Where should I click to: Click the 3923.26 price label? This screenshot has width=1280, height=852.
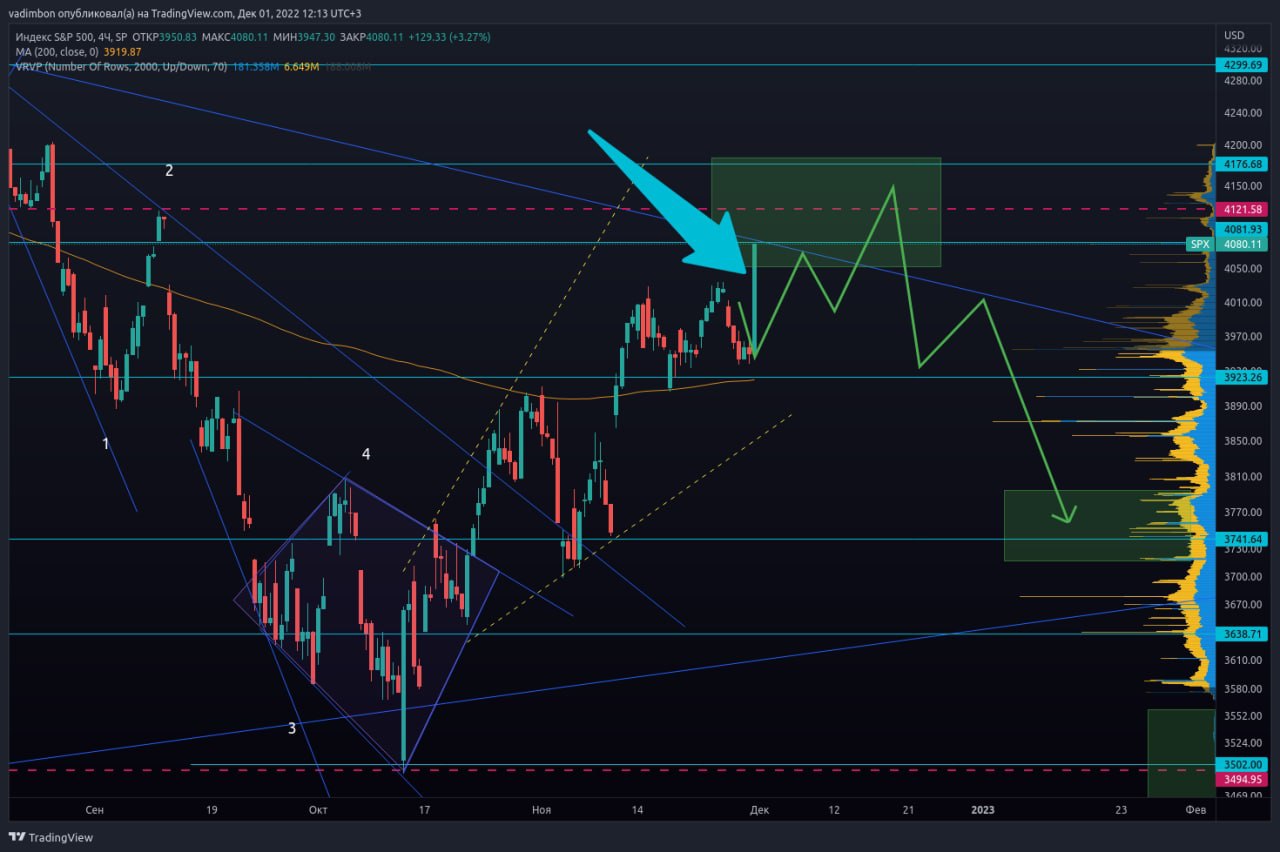click(x=1241, y=378)
